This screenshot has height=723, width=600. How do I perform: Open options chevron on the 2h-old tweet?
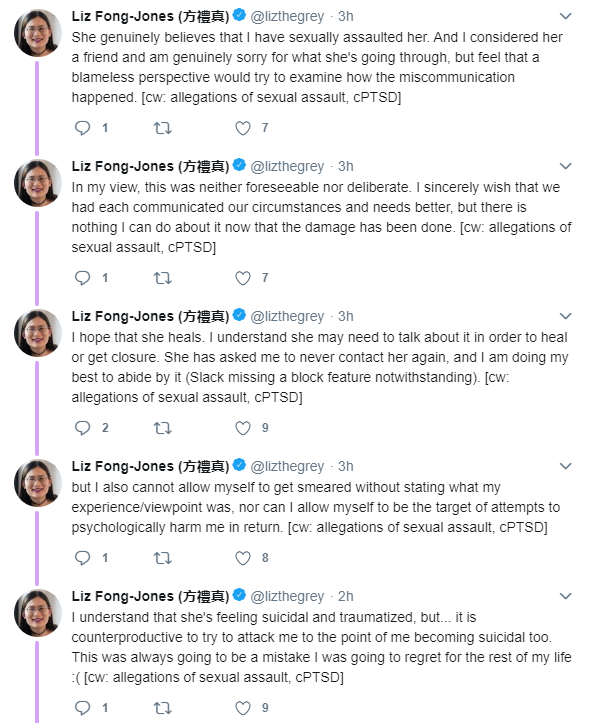point(565,597)
